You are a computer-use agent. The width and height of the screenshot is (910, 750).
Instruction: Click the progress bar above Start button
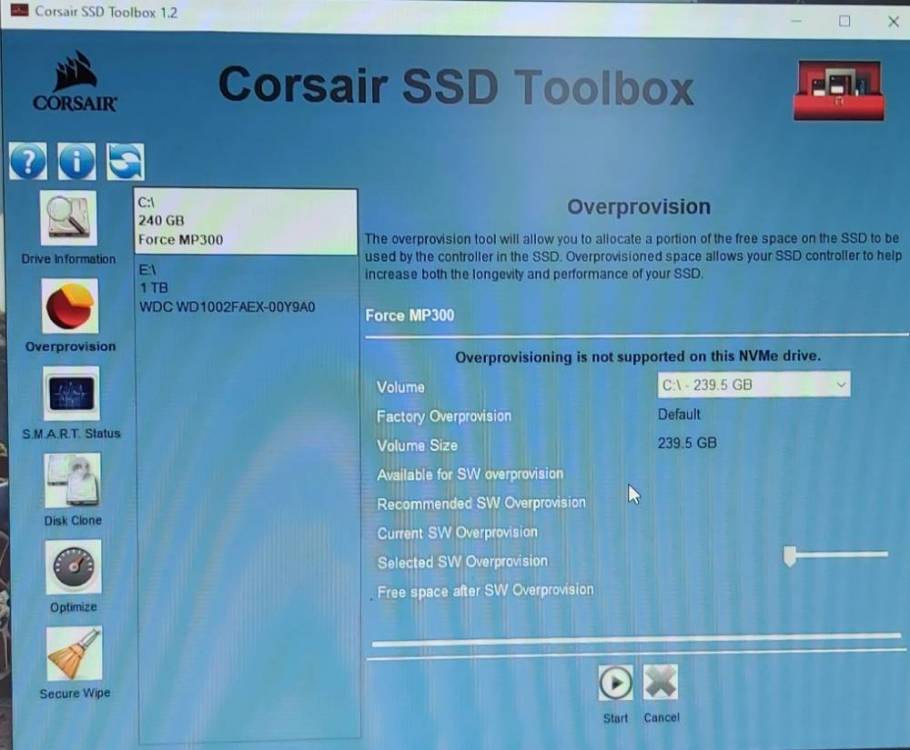pos(636,640)
